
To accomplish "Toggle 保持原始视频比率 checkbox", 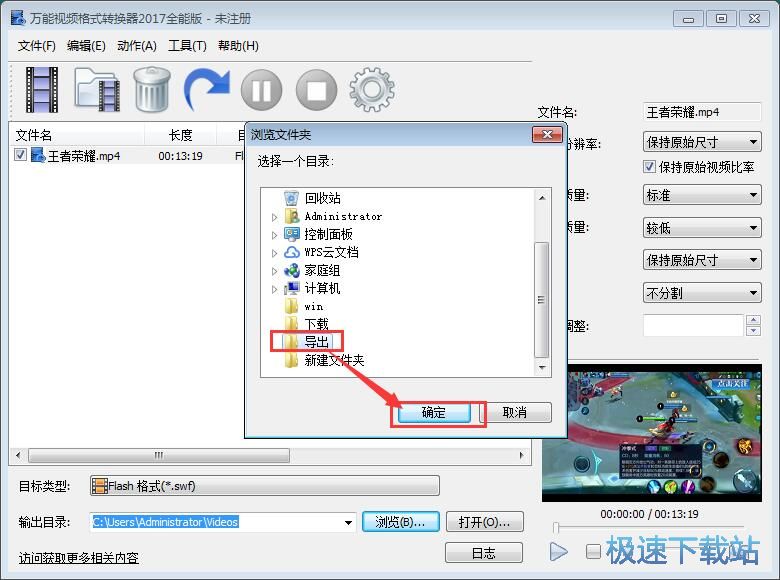I will (649, 167).
